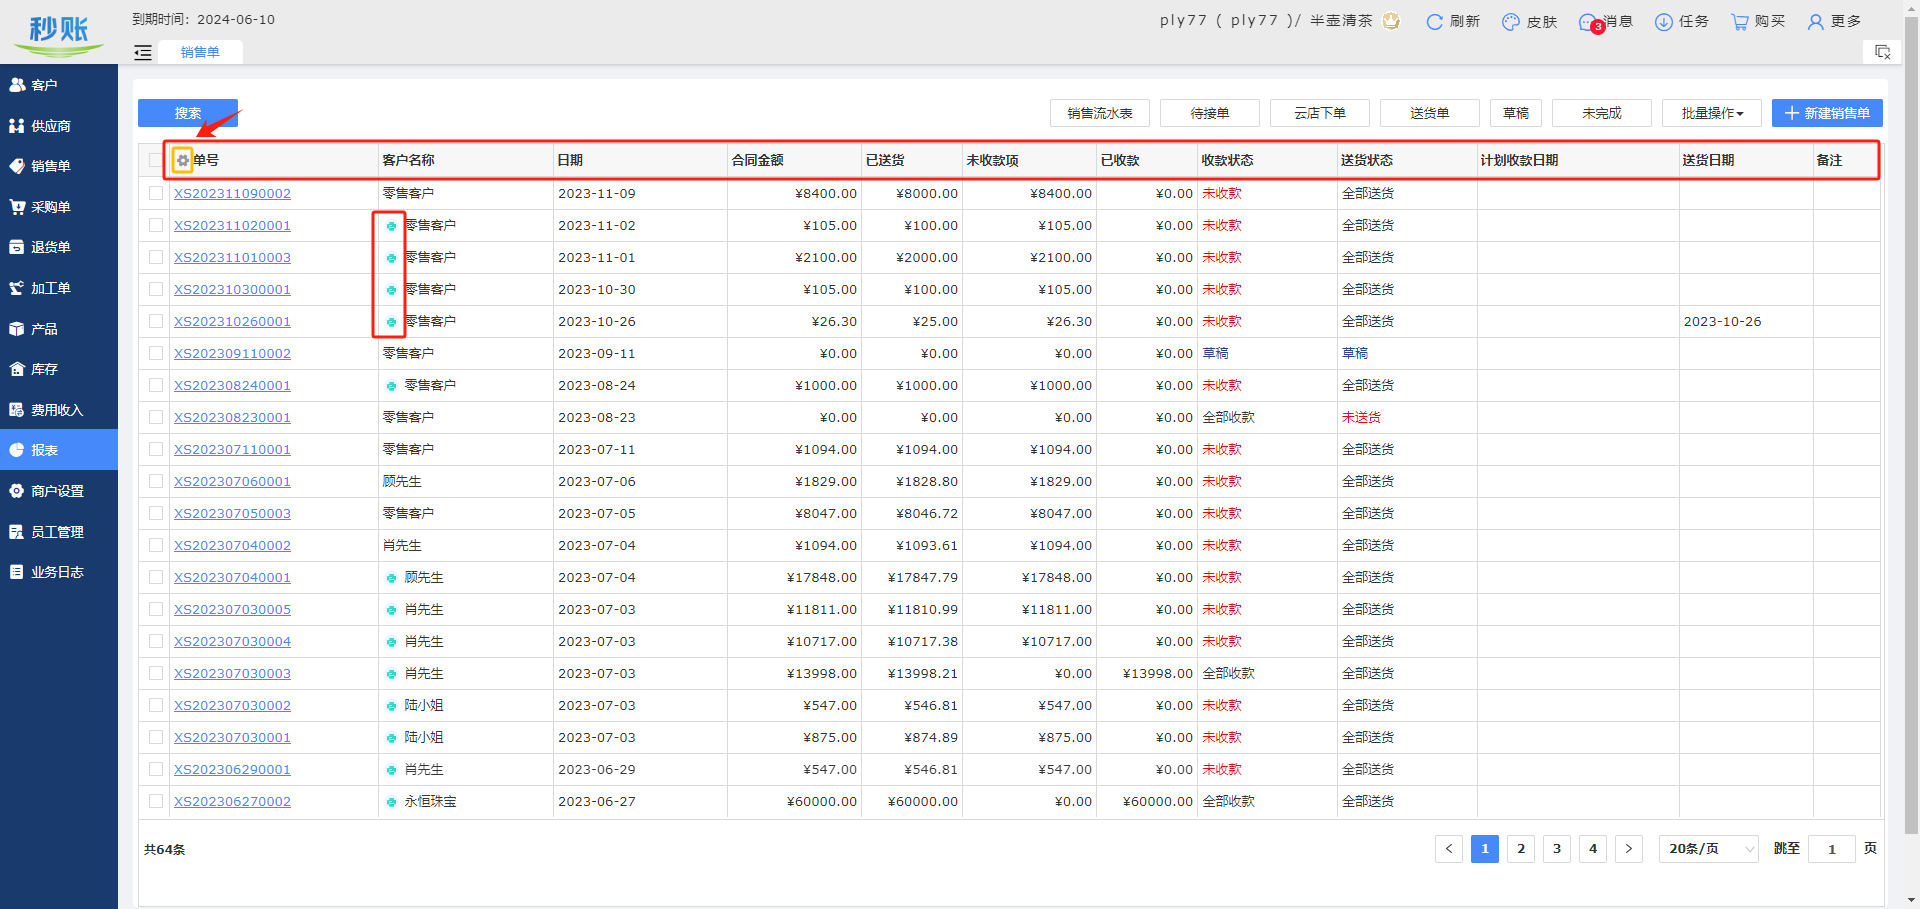Open 销售流水表
The height and width of the screenshot is (909, 1920).
[1100, 113]
